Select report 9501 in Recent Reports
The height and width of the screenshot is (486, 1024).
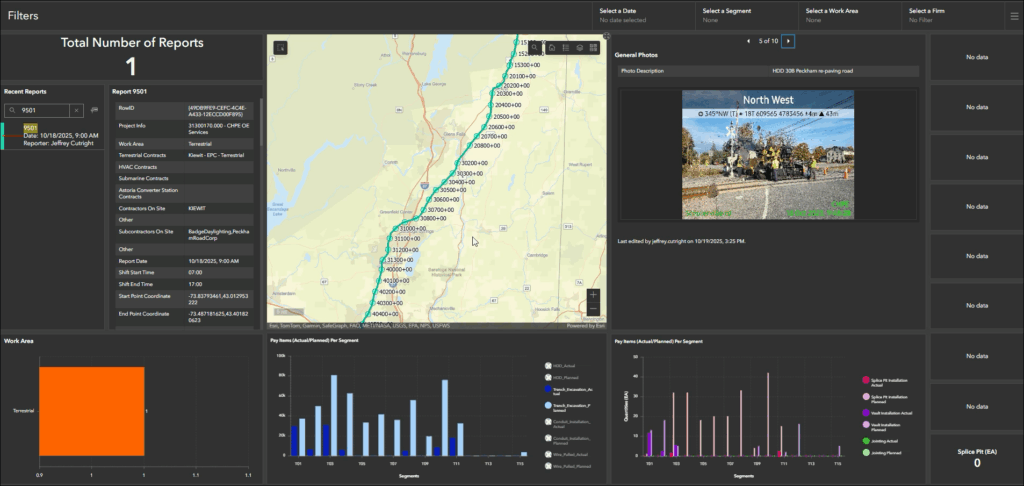pyautogui.click(x=52, y=135)
